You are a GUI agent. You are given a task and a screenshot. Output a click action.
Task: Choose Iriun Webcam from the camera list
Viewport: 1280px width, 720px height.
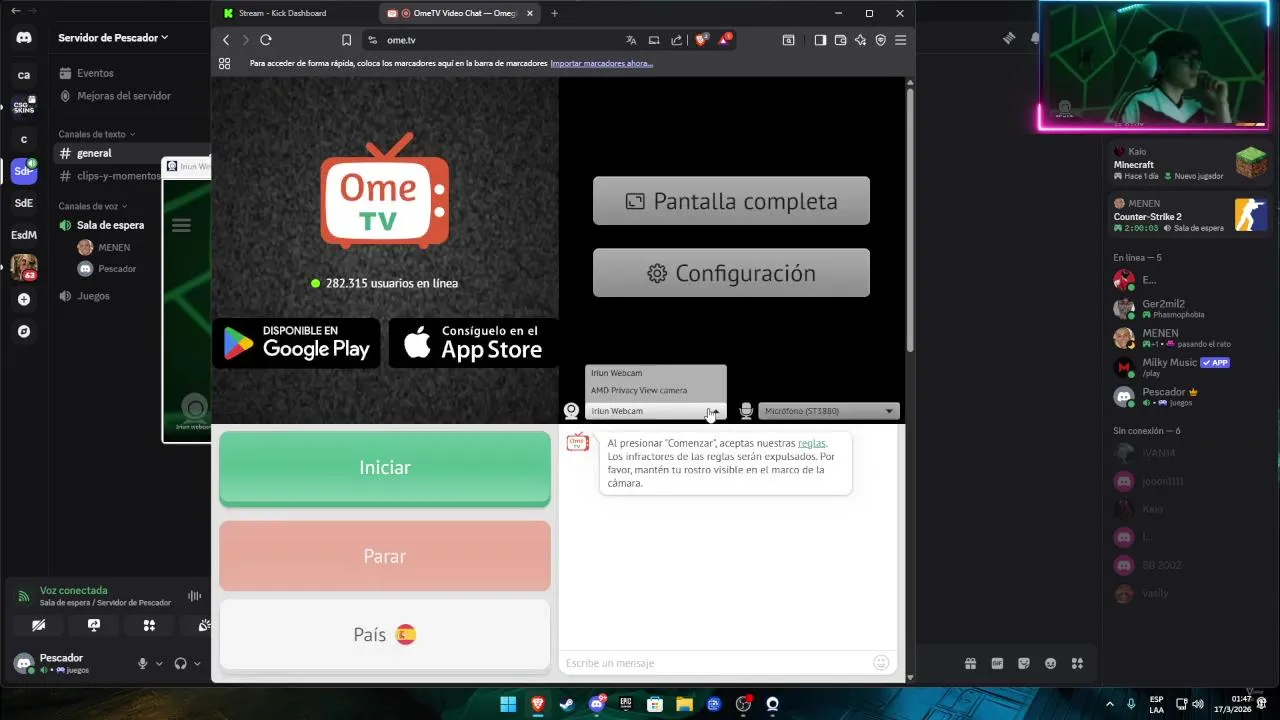656,373
